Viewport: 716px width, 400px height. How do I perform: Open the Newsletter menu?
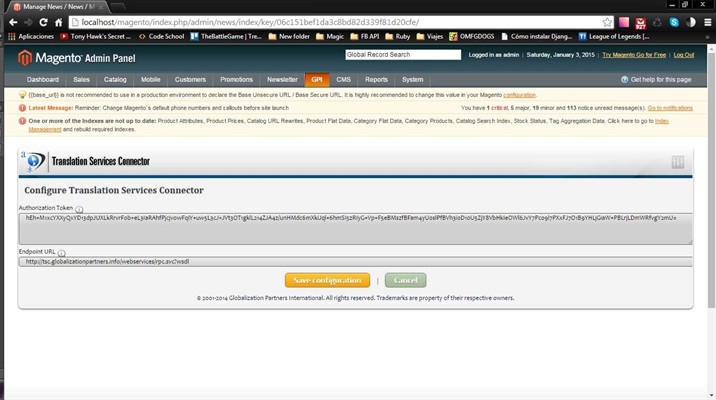point(282,79)
